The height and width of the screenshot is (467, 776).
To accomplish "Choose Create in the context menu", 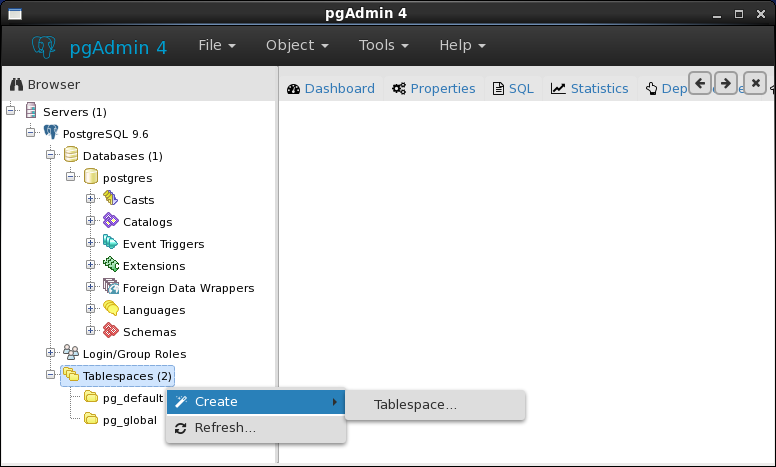I will (255, 402).
